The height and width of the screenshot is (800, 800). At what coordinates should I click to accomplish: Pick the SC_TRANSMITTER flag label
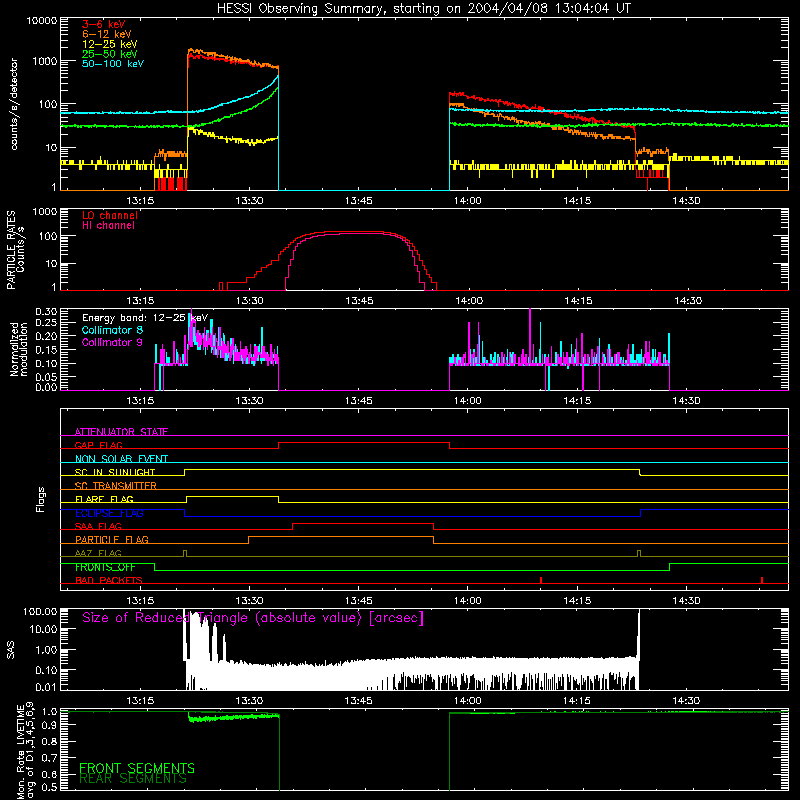(116, 485)
